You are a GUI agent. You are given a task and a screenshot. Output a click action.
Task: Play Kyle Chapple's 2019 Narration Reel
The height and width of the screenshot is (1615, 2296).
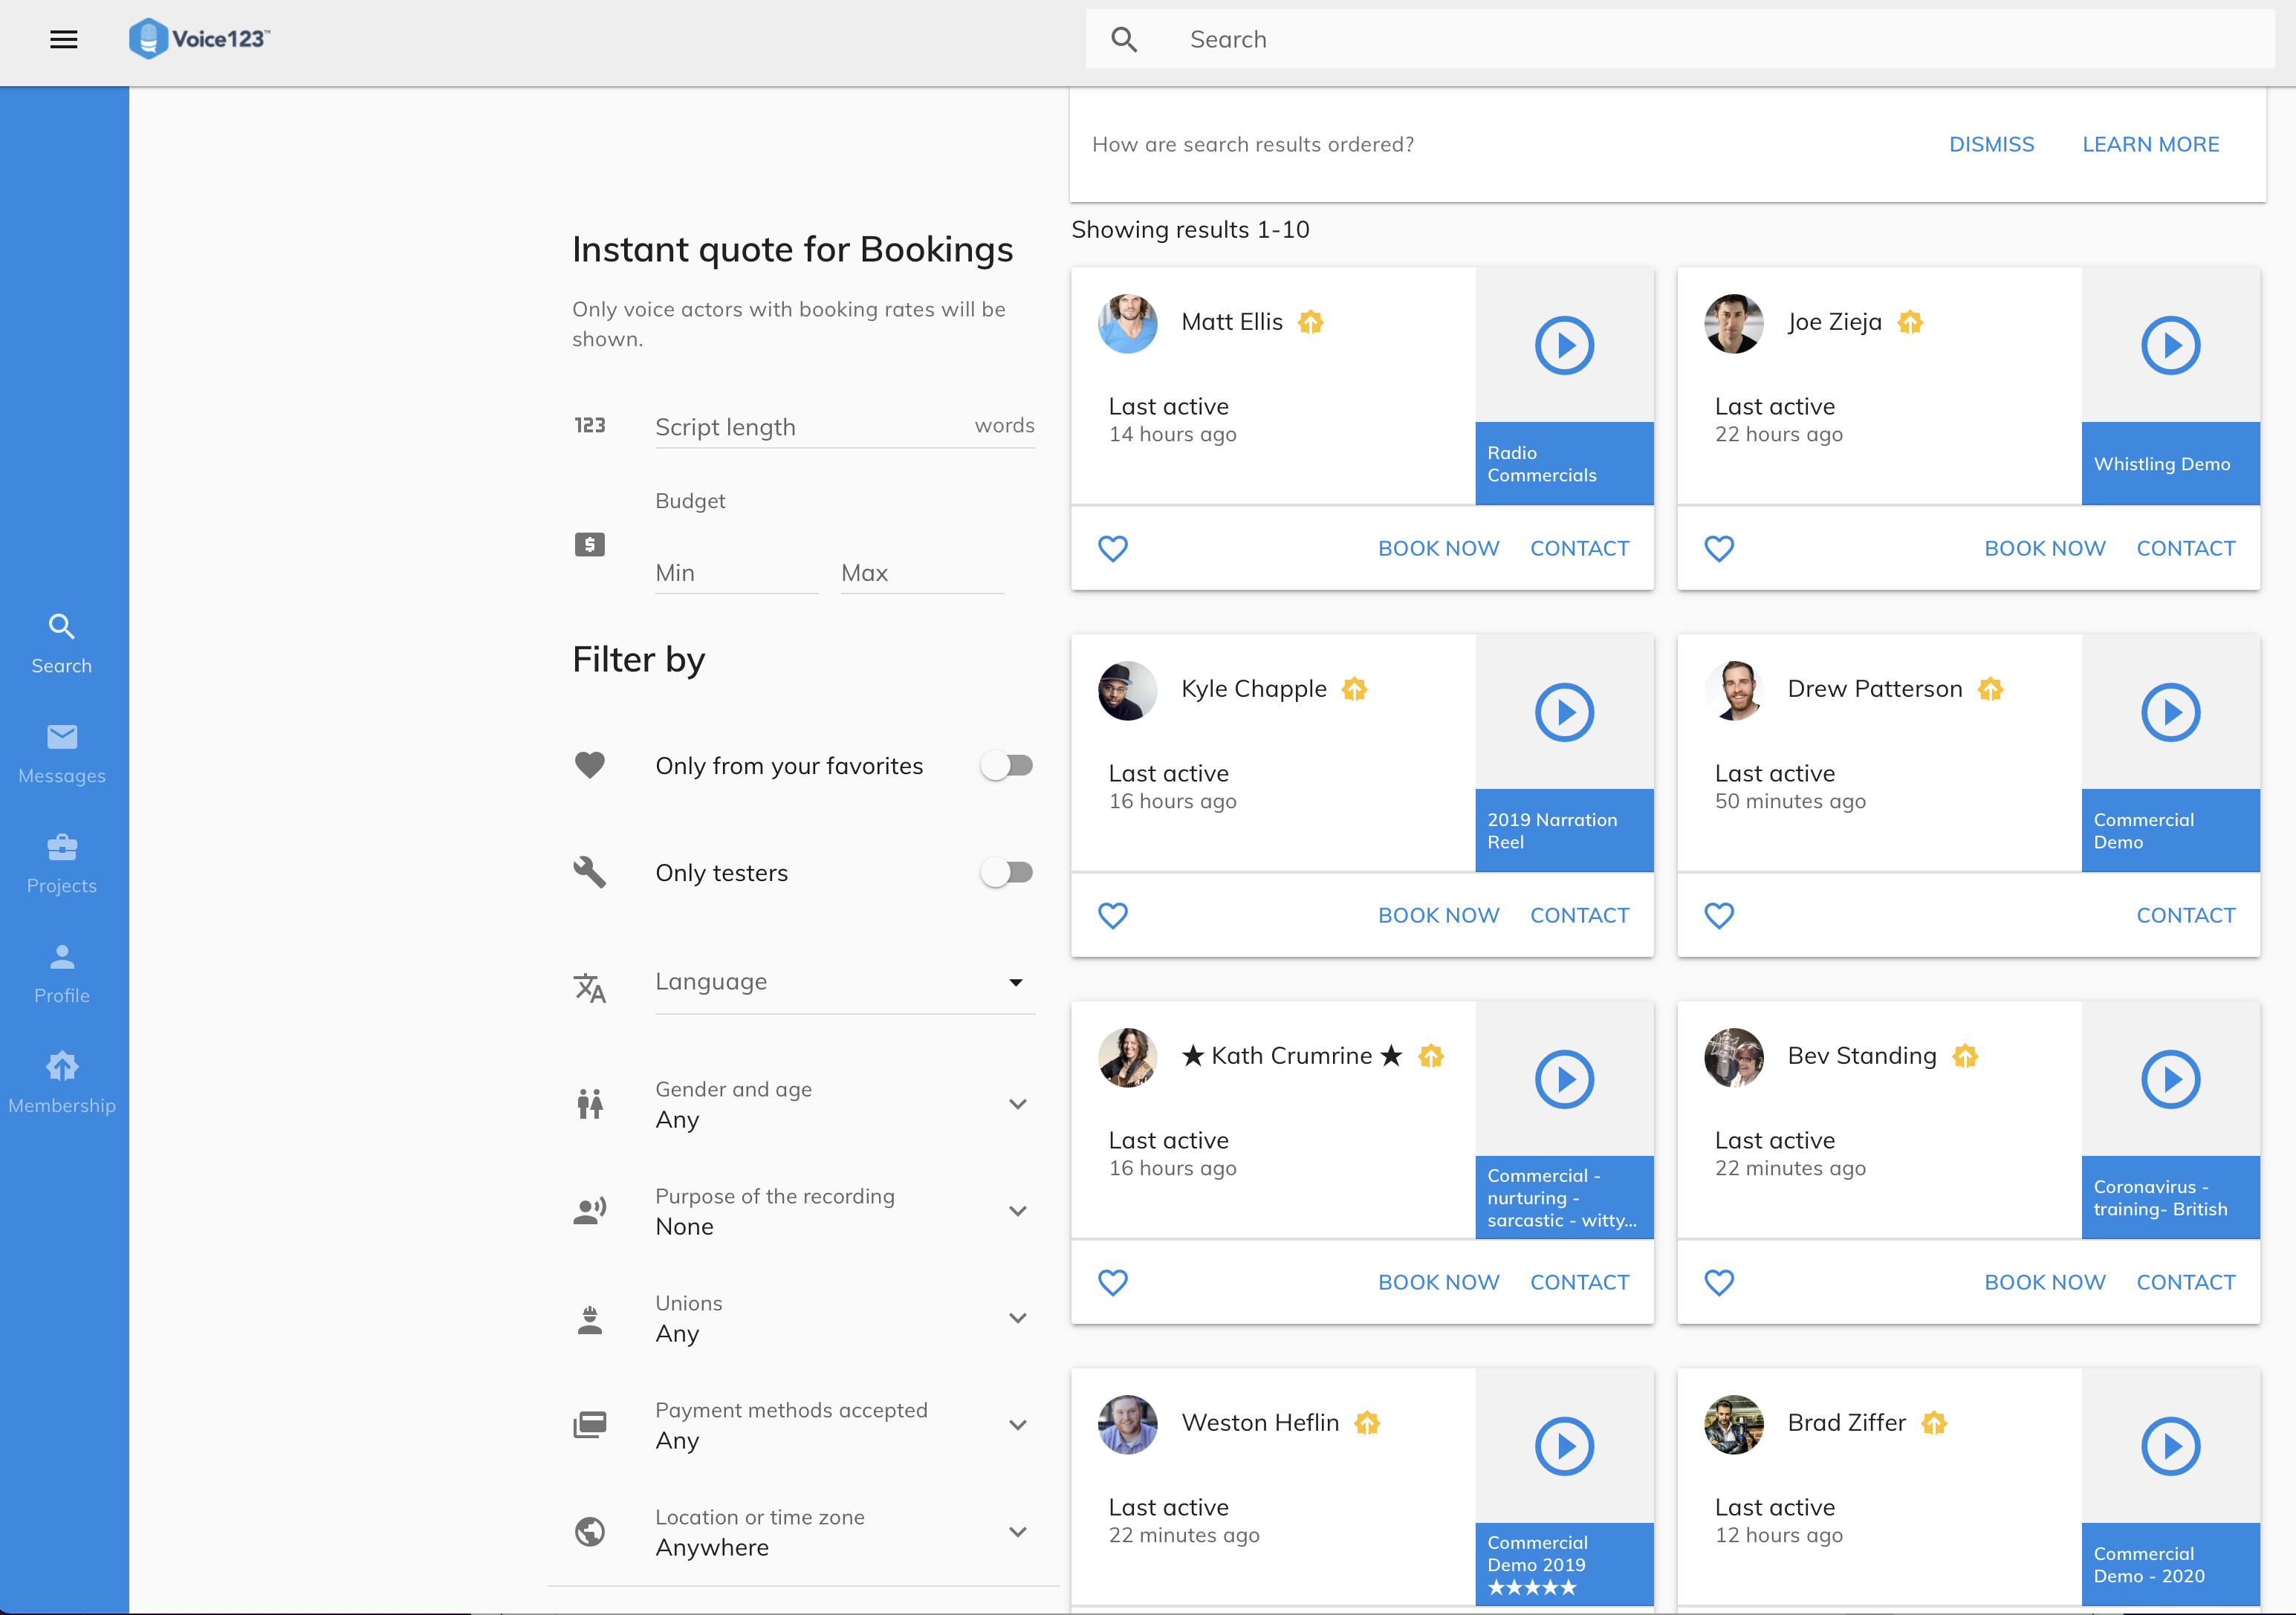[x=1563, y=713]
